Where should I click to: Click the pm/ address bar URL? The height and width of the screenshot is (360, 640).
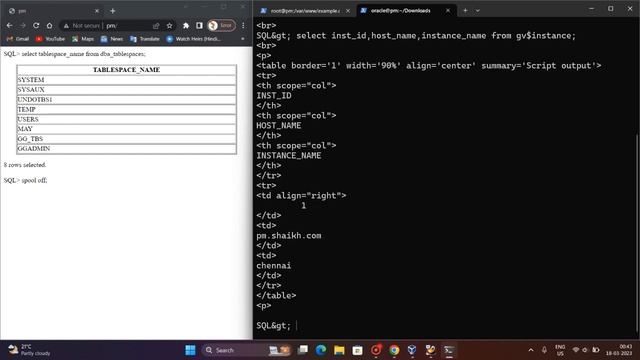[112, 26]
